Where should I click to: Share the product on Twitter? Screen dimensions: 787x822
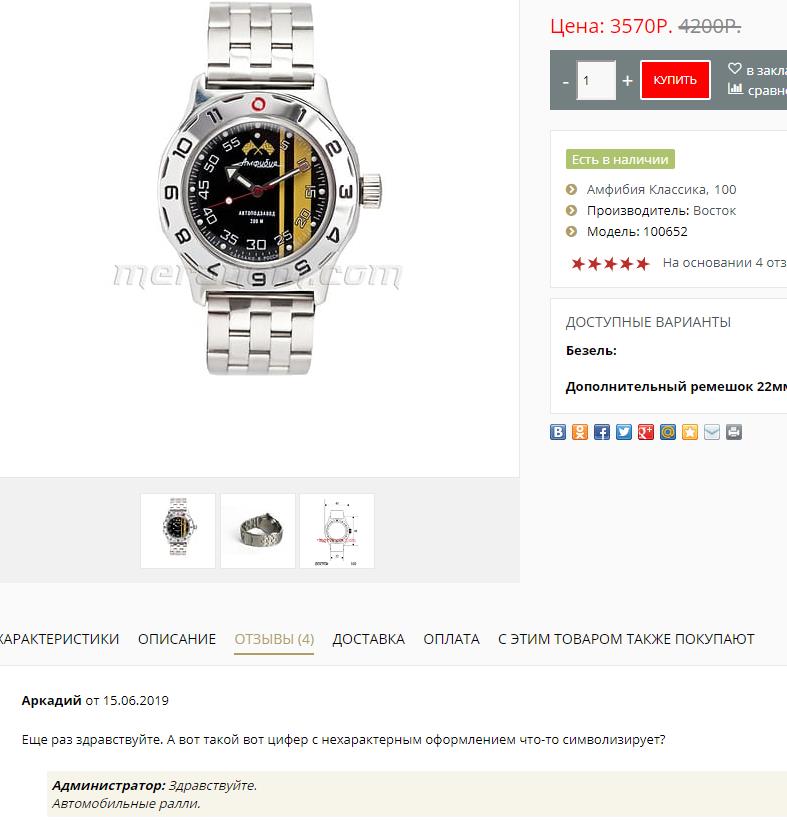(624, 432)
